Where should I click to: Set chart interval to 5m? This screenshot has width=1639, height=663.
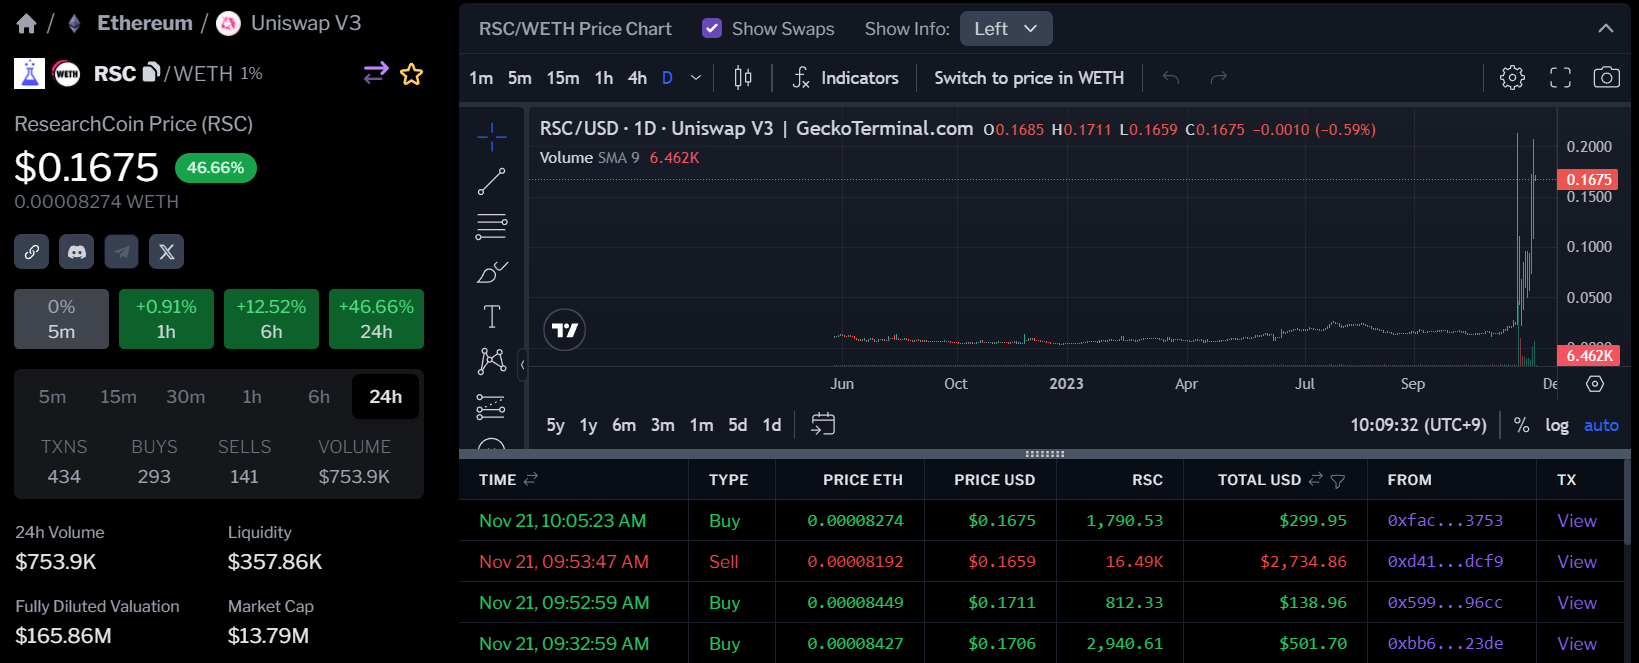(x=520, y=78)
